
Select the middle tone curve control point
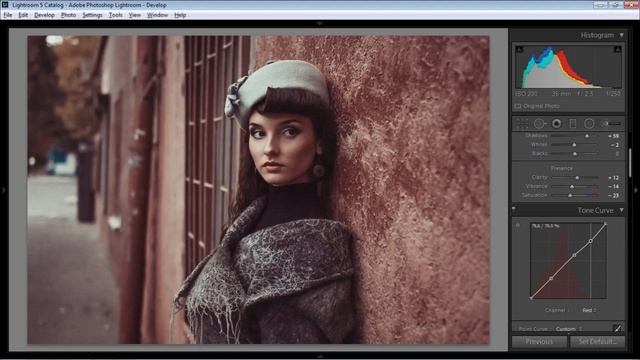[x=574, y=255]
